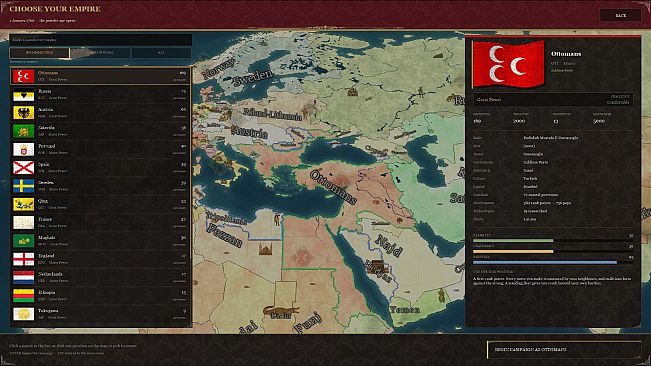Select the Ethiopia striped flag
651x366 pixels.
(x=23, y=295)
